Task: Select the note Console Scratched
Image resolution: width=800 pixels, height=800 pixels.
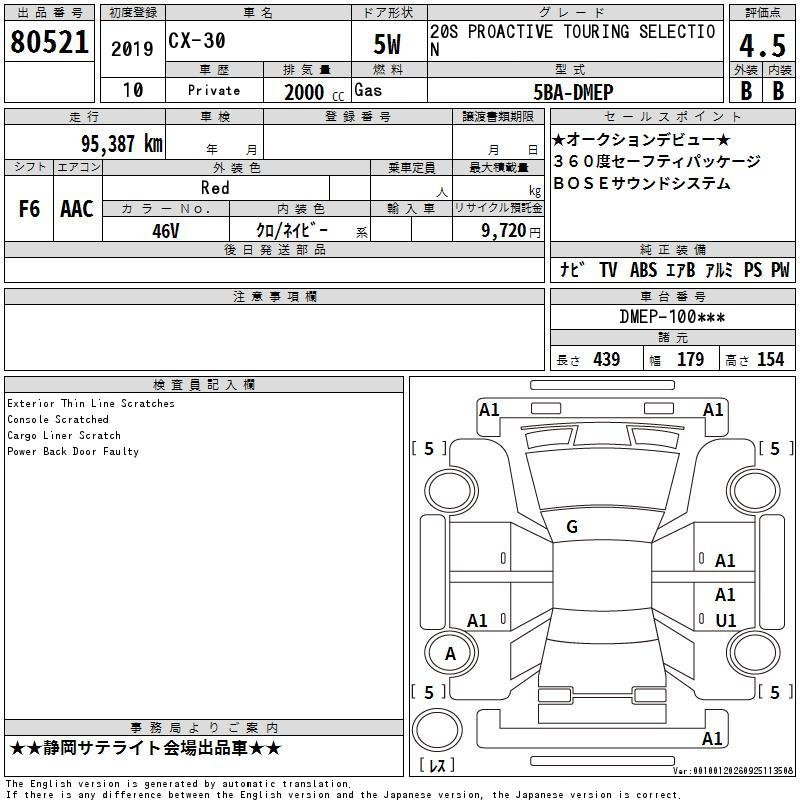Action: pos(58,419)
